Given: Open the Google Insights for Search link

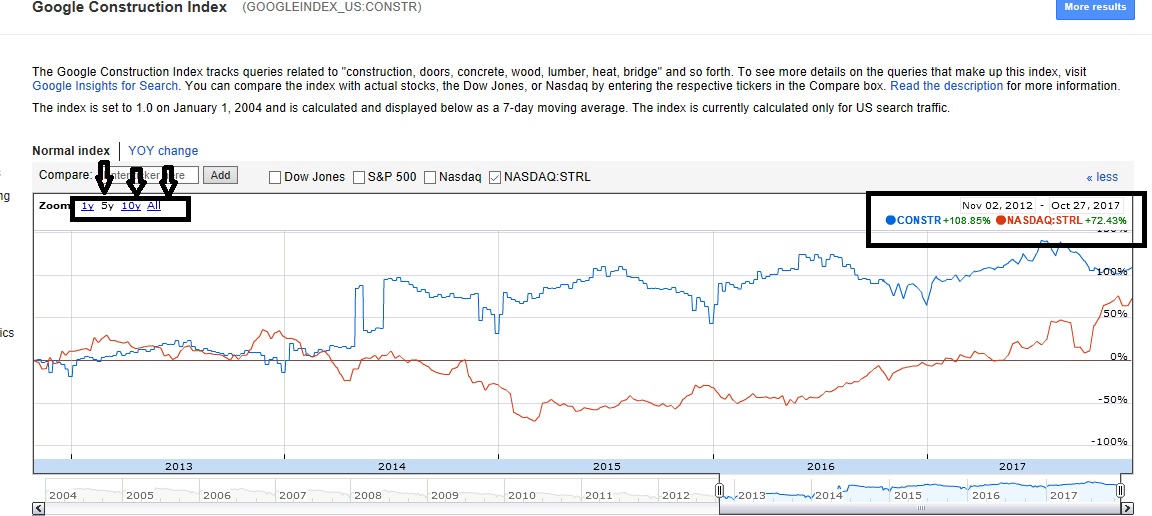Looking at the screenshot, I should tap(105, 86).
